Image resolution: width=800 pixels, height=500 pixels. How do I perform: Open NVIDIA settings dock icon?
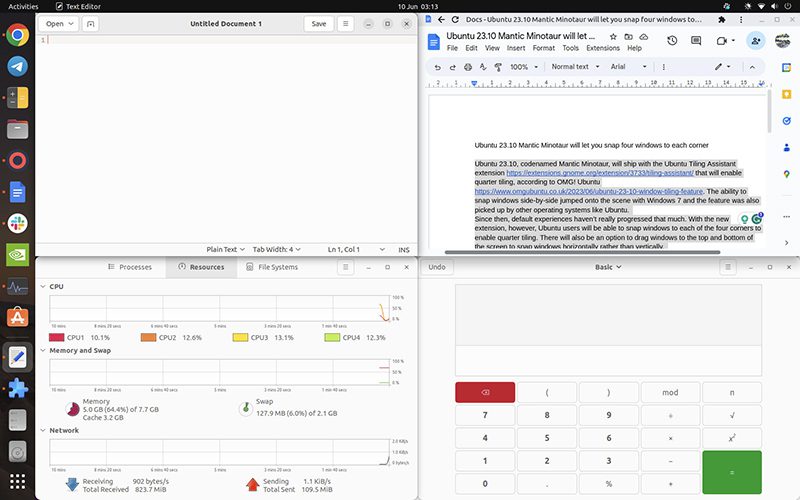coord(17,255)
